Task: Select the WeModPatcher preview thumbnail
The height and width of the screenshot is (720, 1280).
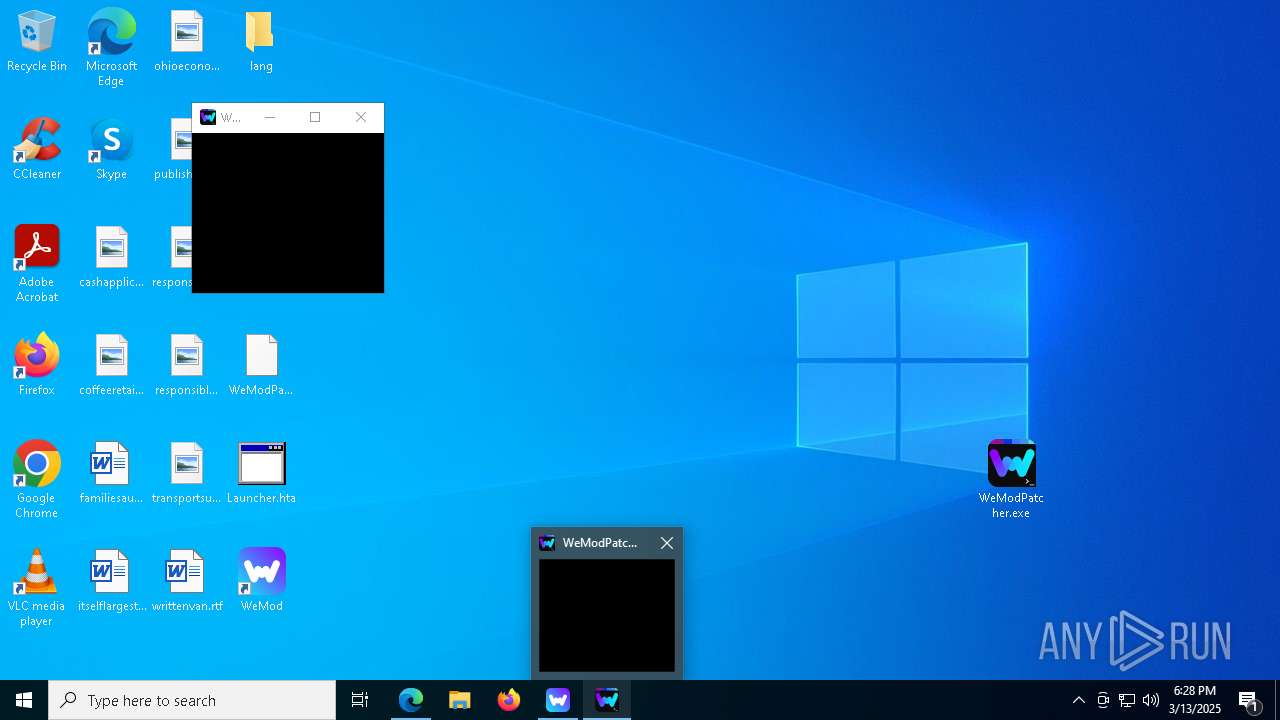Action: click(x=607, y=615)
